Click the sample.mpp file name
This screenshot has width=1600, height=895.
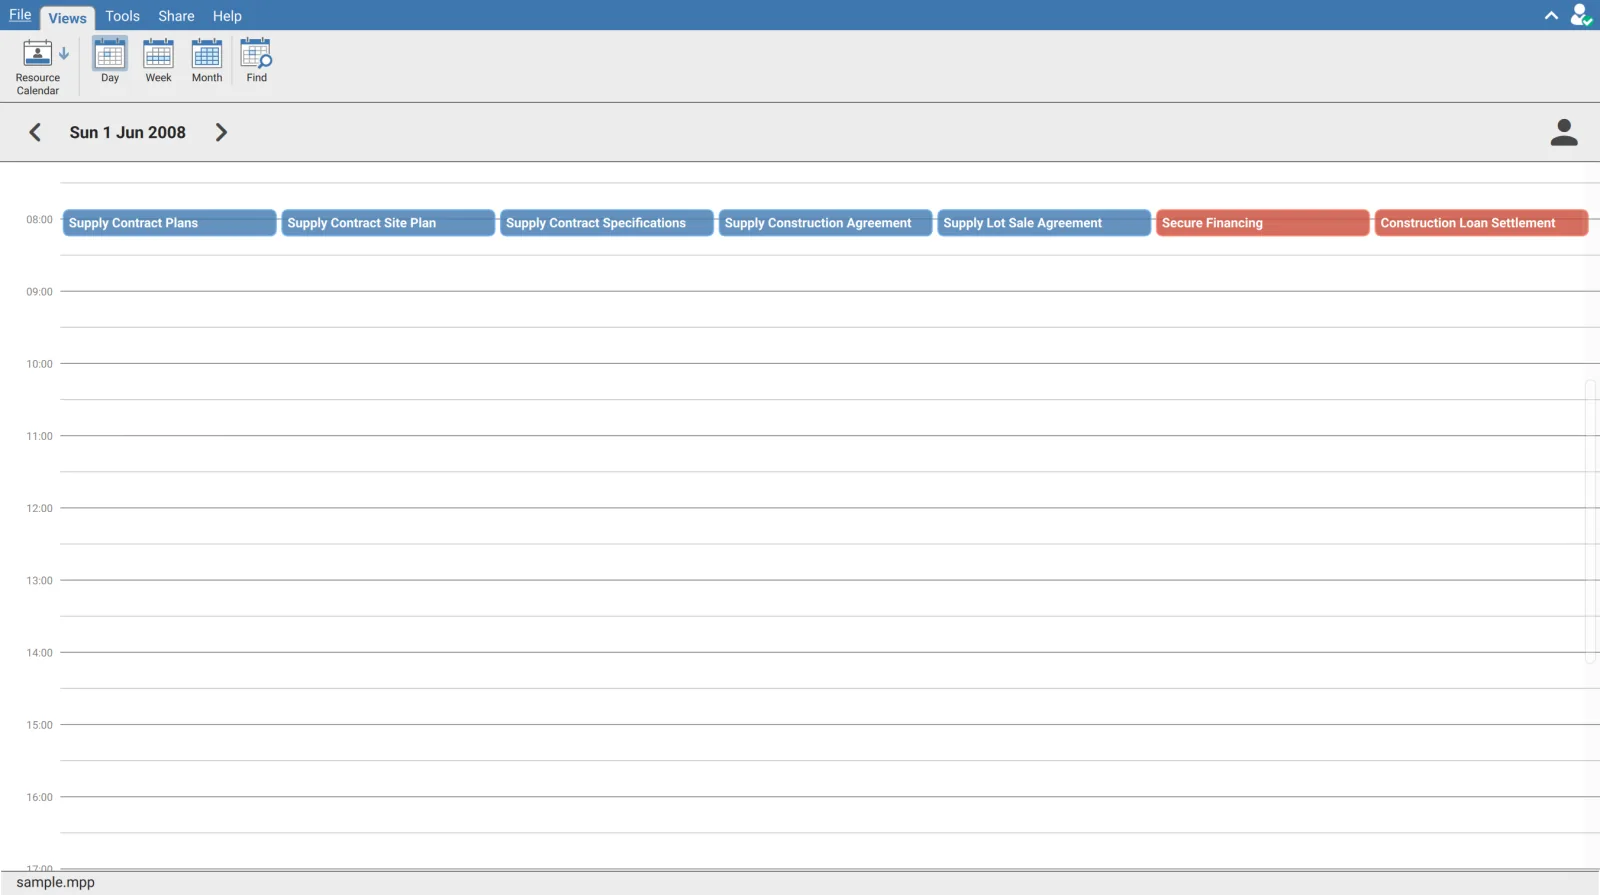(x=56, y=882)
